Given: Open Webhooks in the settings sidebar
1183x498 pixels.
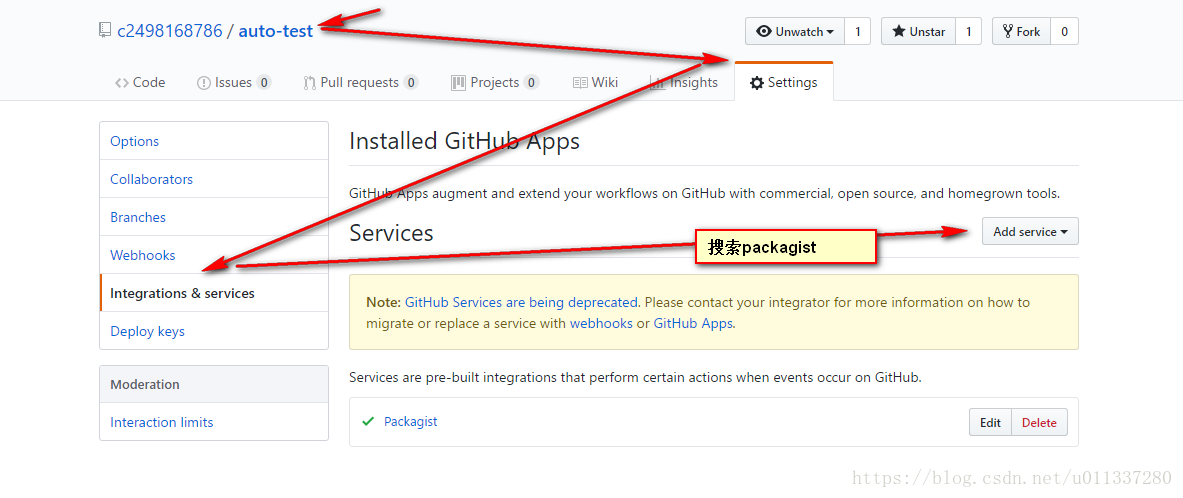Looking at the screenshot, I should coord(214,255).
